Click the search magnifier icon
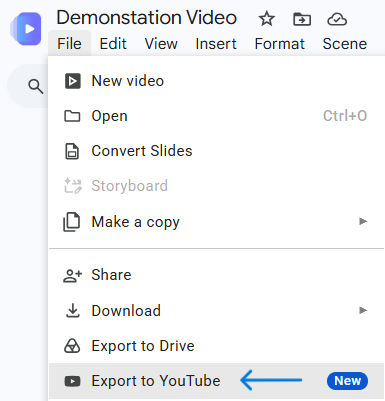 (36, 87)
